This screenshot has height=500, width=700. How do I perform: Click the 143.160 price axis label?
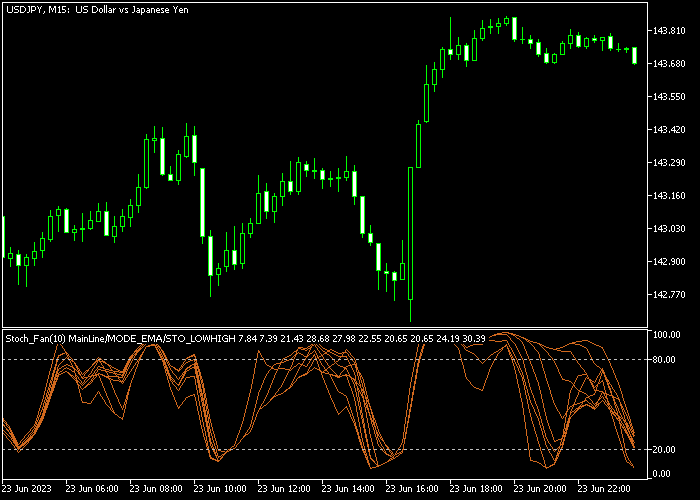click(669, 196)
